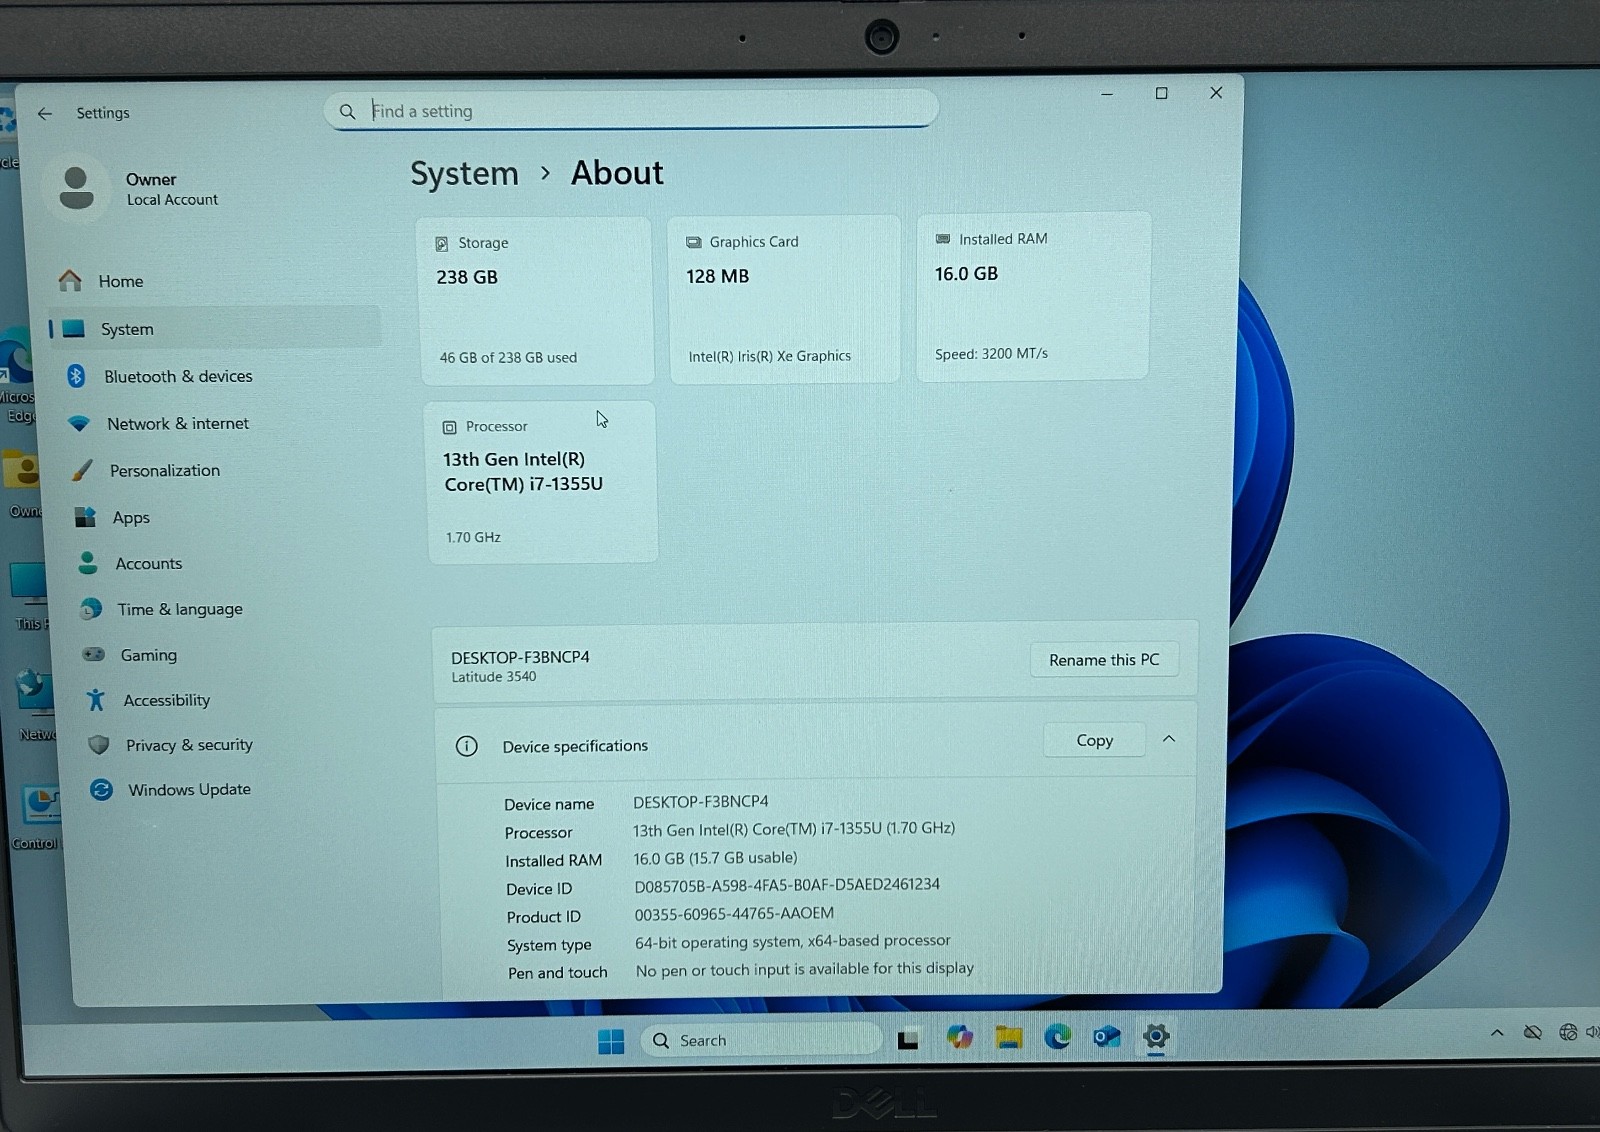
Task: Click the Graphics Card icon
Action: pyautogui.click(x=693, y=242)
